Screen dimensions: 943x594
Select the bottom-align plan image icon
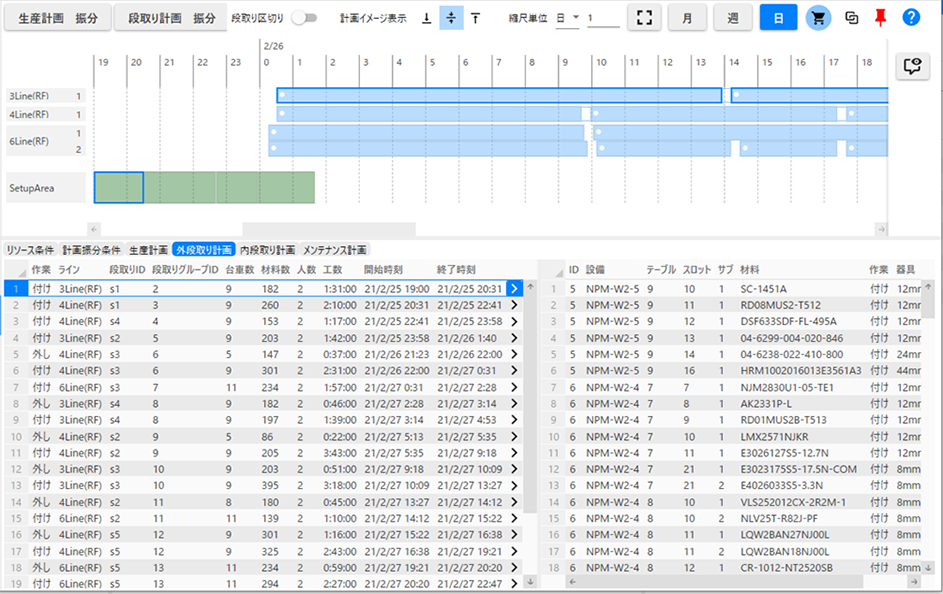pos(426,18)
